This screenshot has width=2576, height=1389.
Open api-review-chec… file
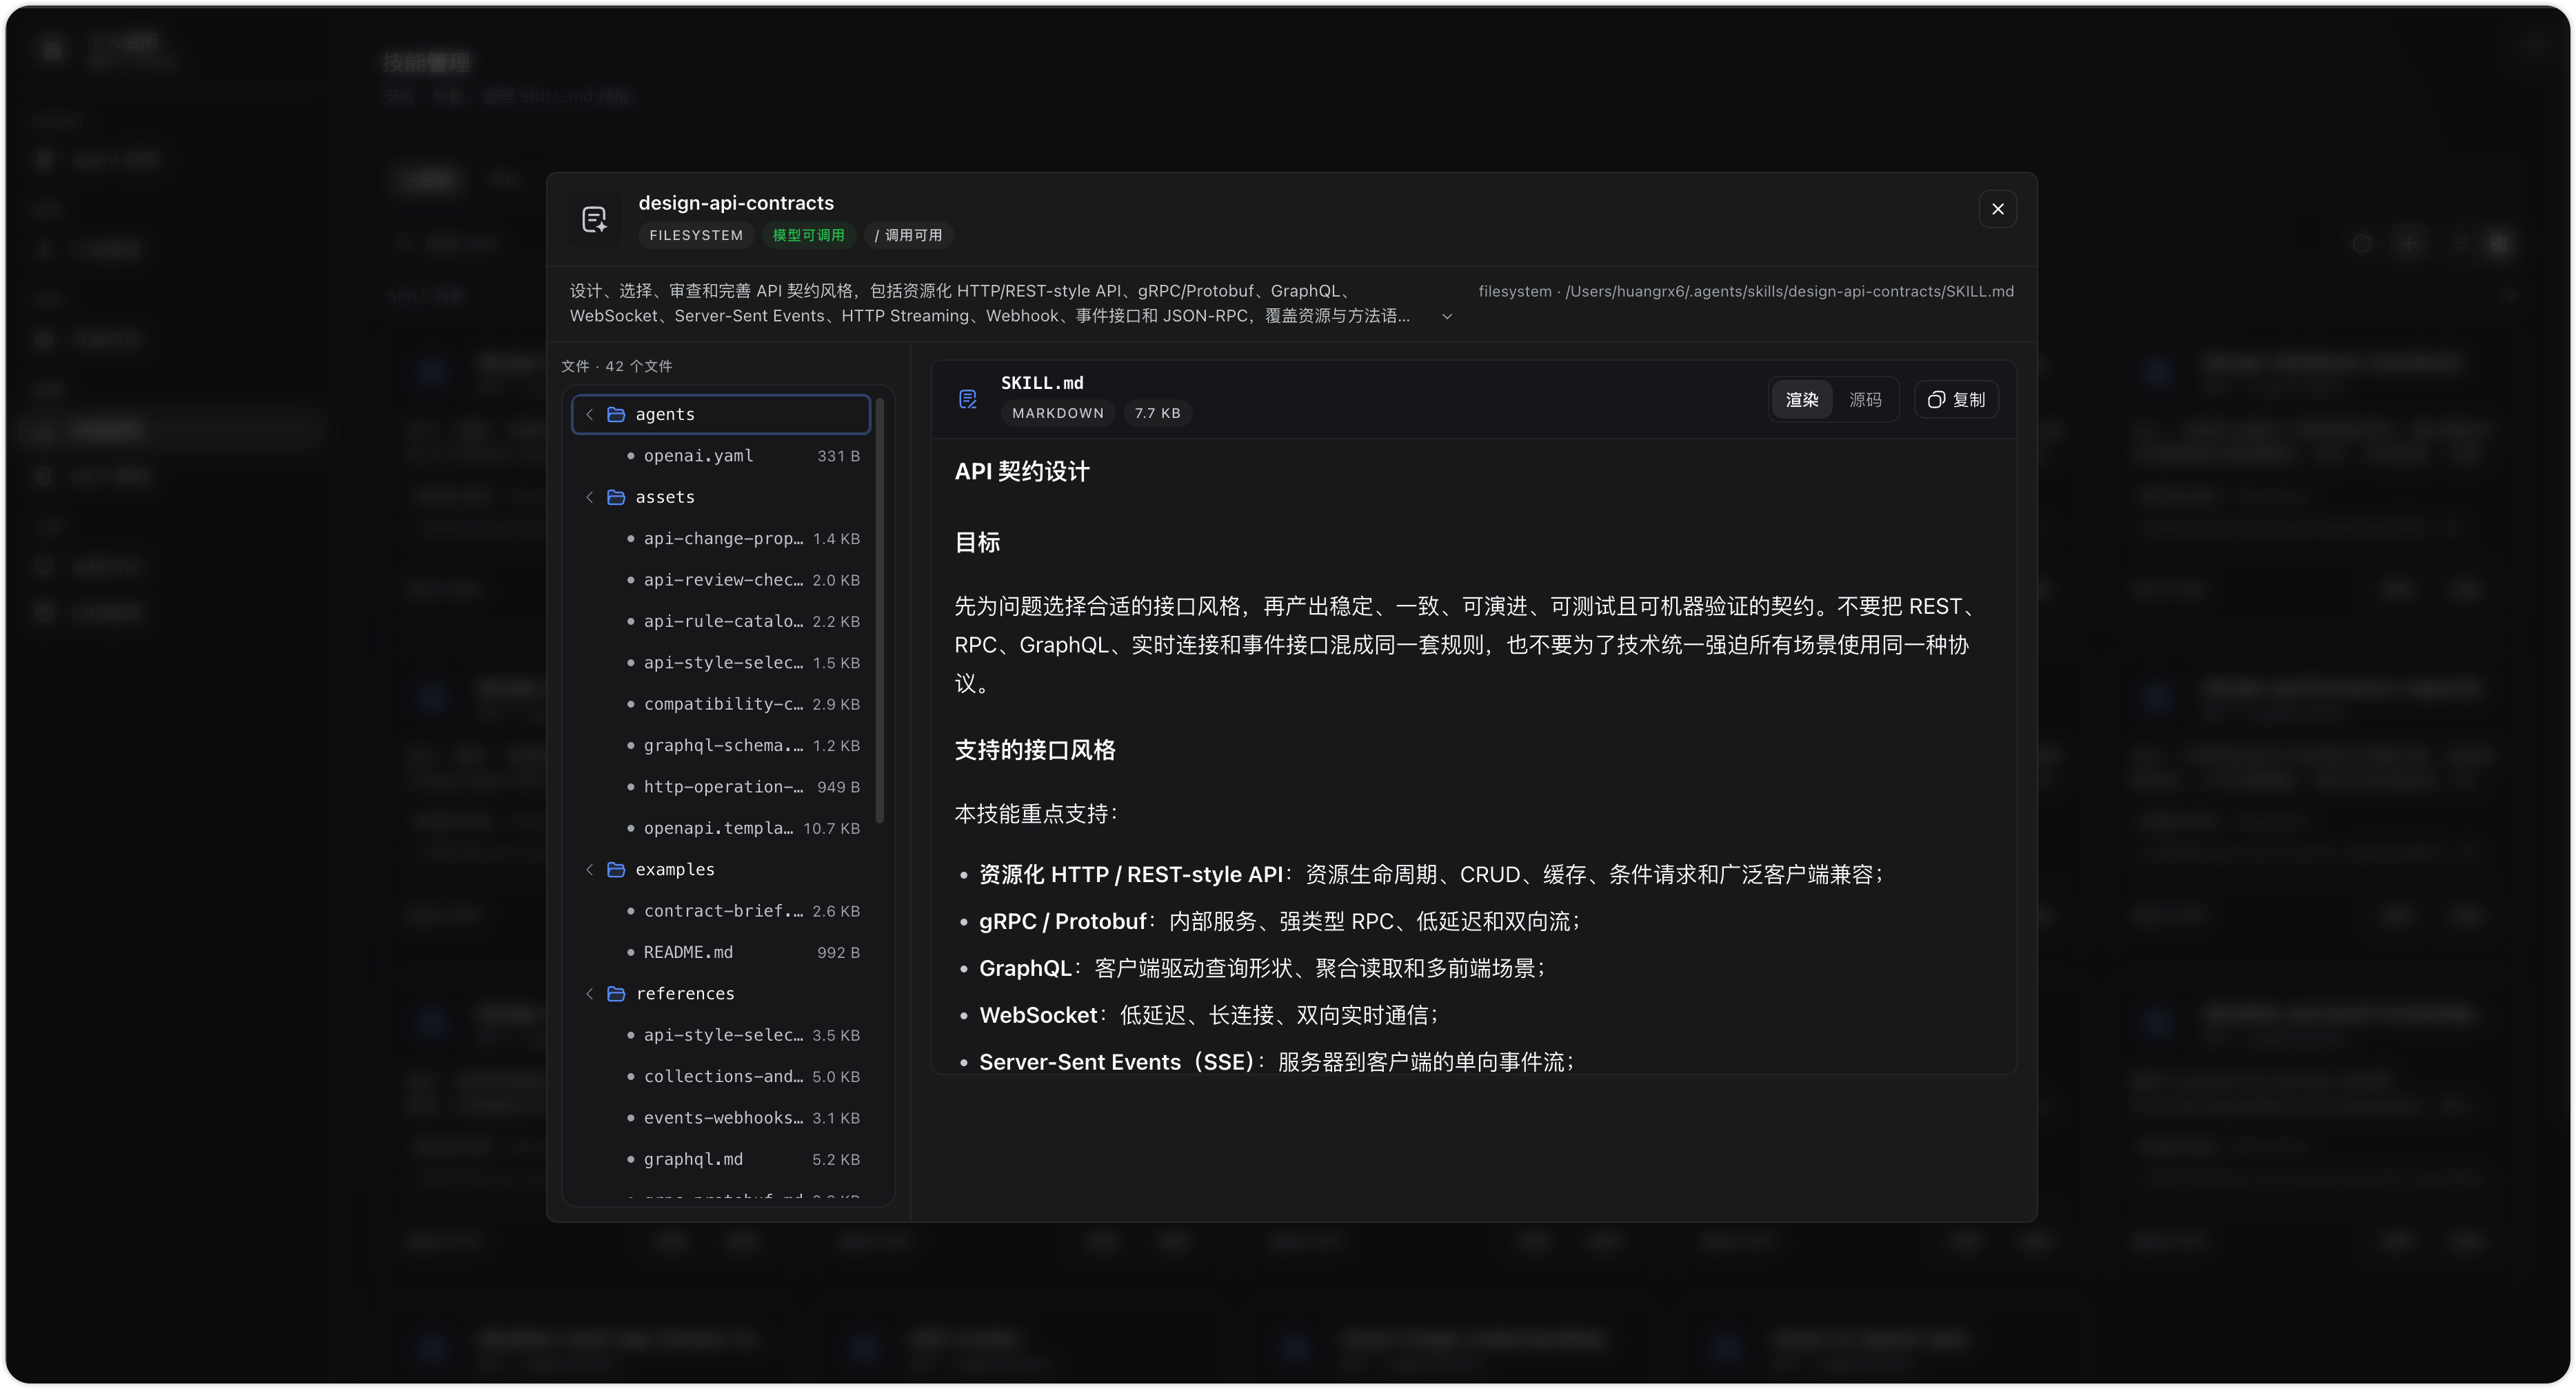click(722, 580)
